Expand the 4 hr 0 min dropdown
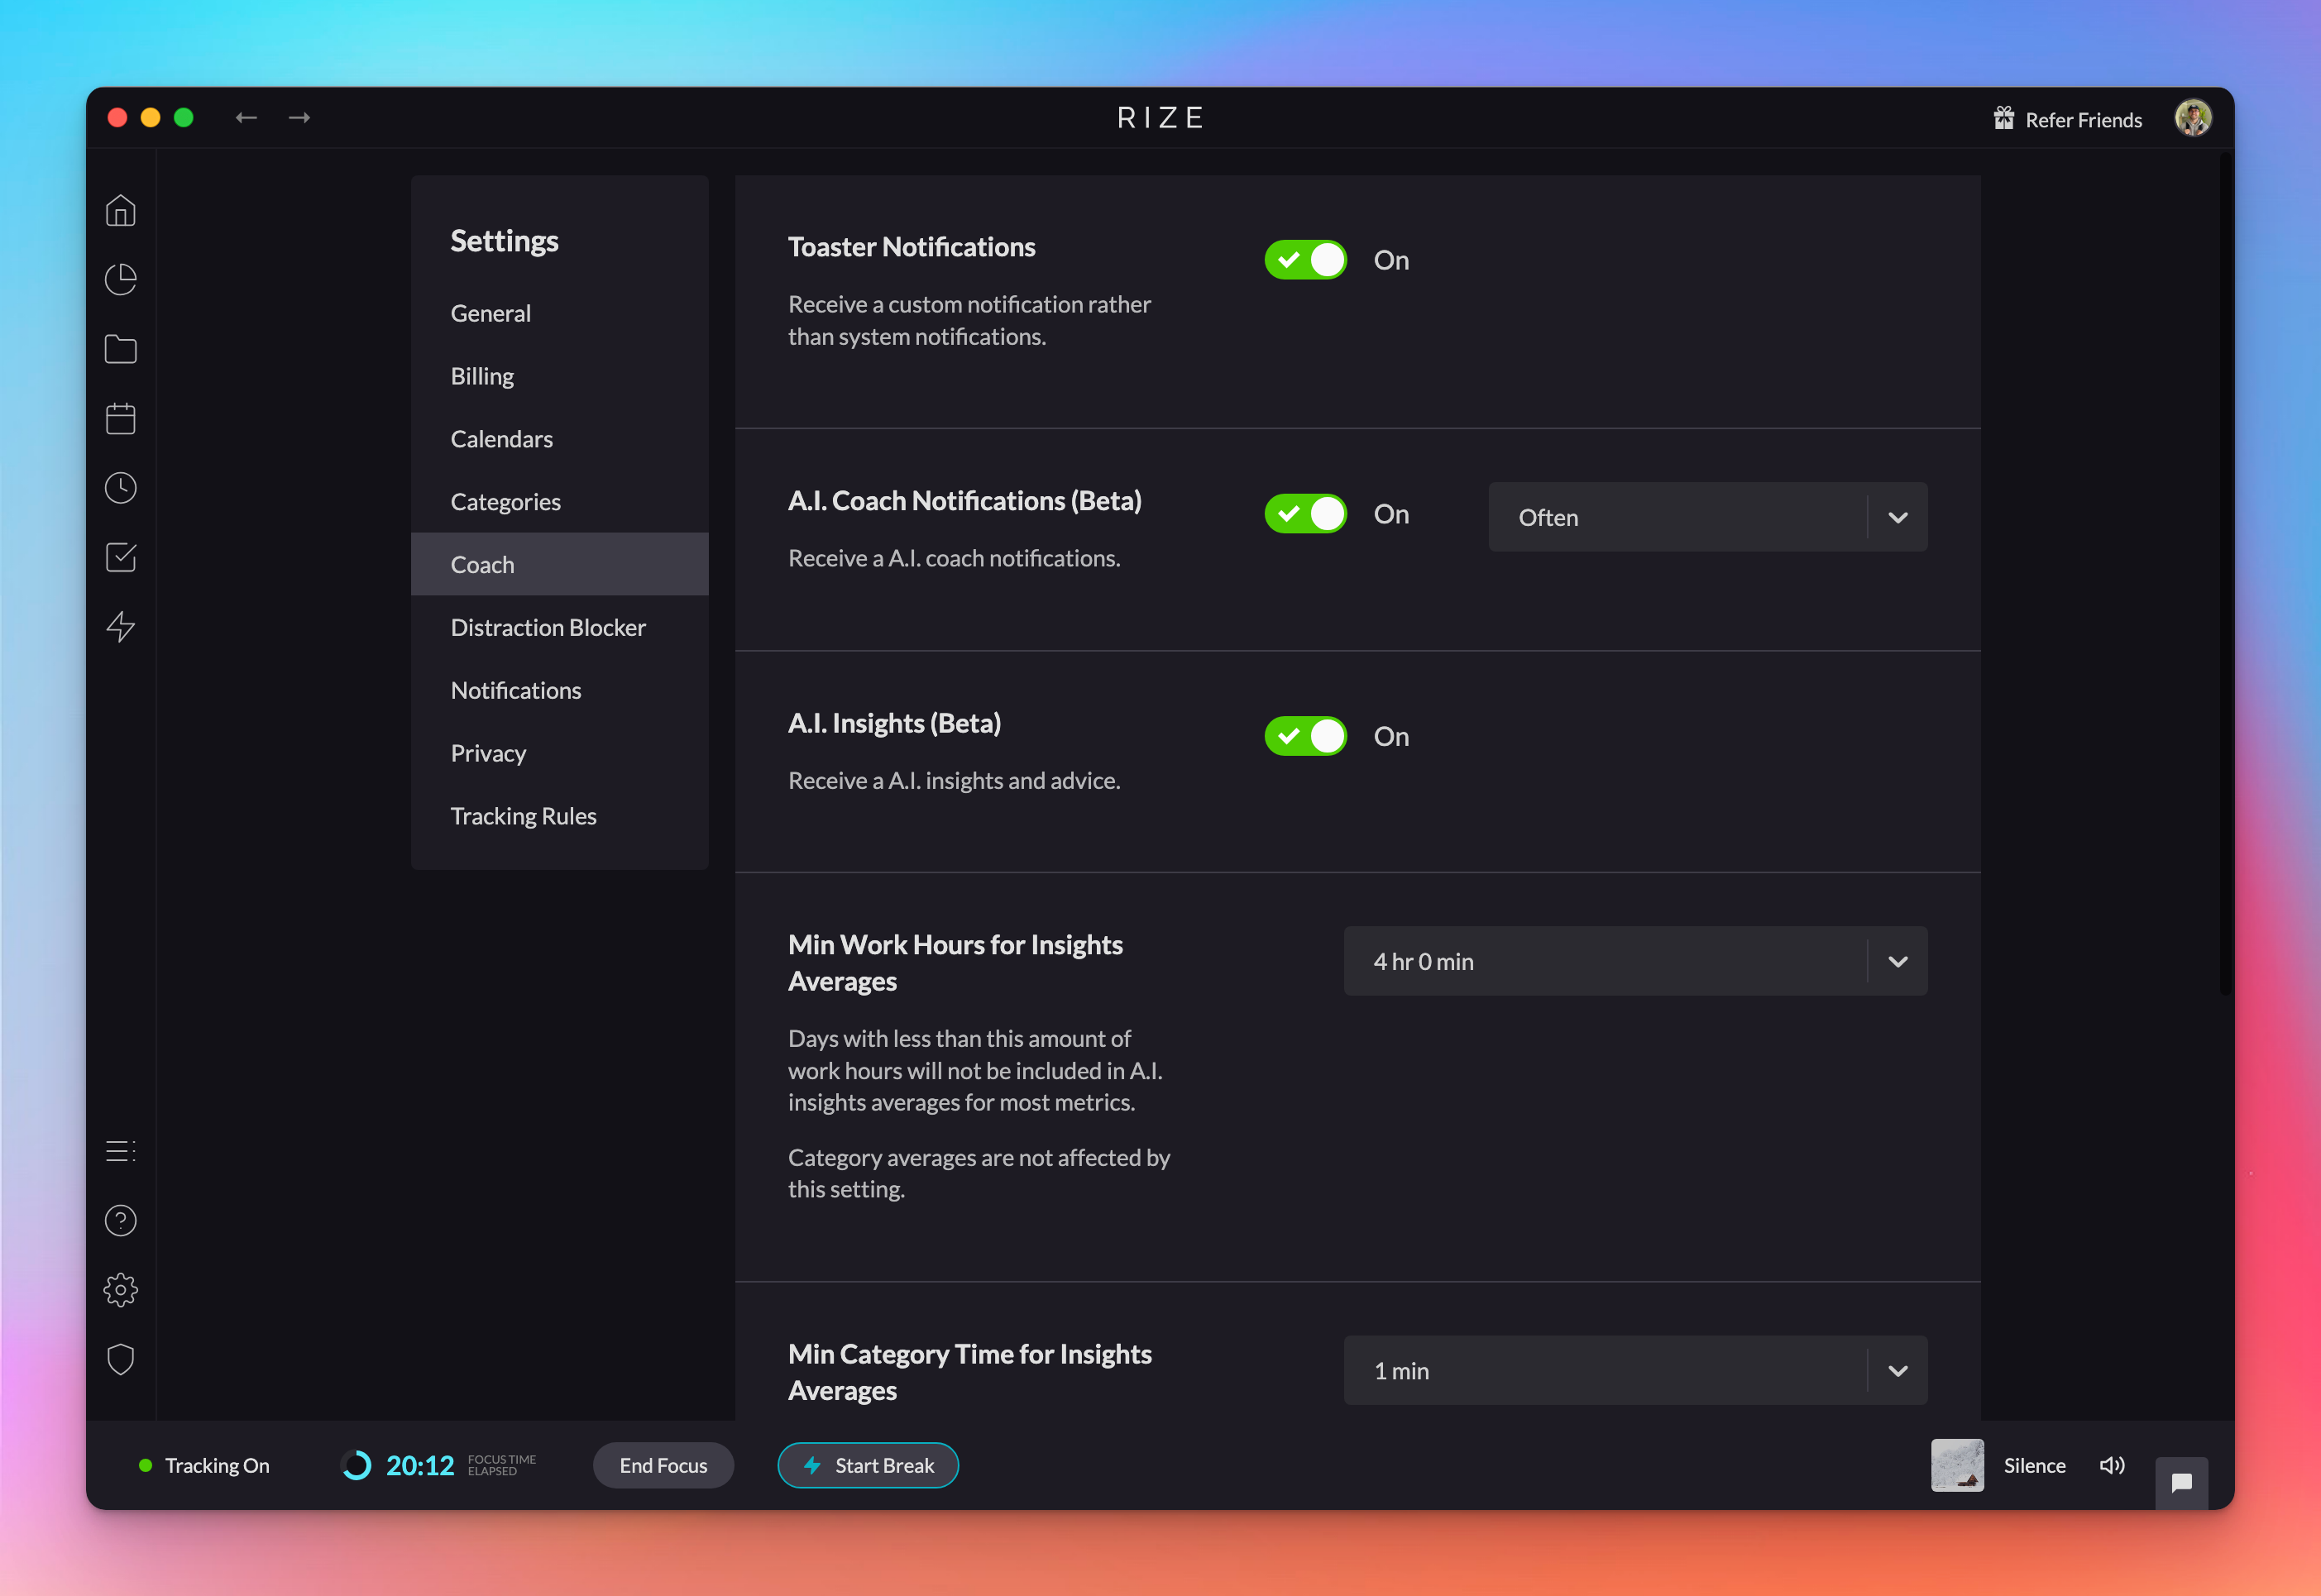 click(1635, 961)
